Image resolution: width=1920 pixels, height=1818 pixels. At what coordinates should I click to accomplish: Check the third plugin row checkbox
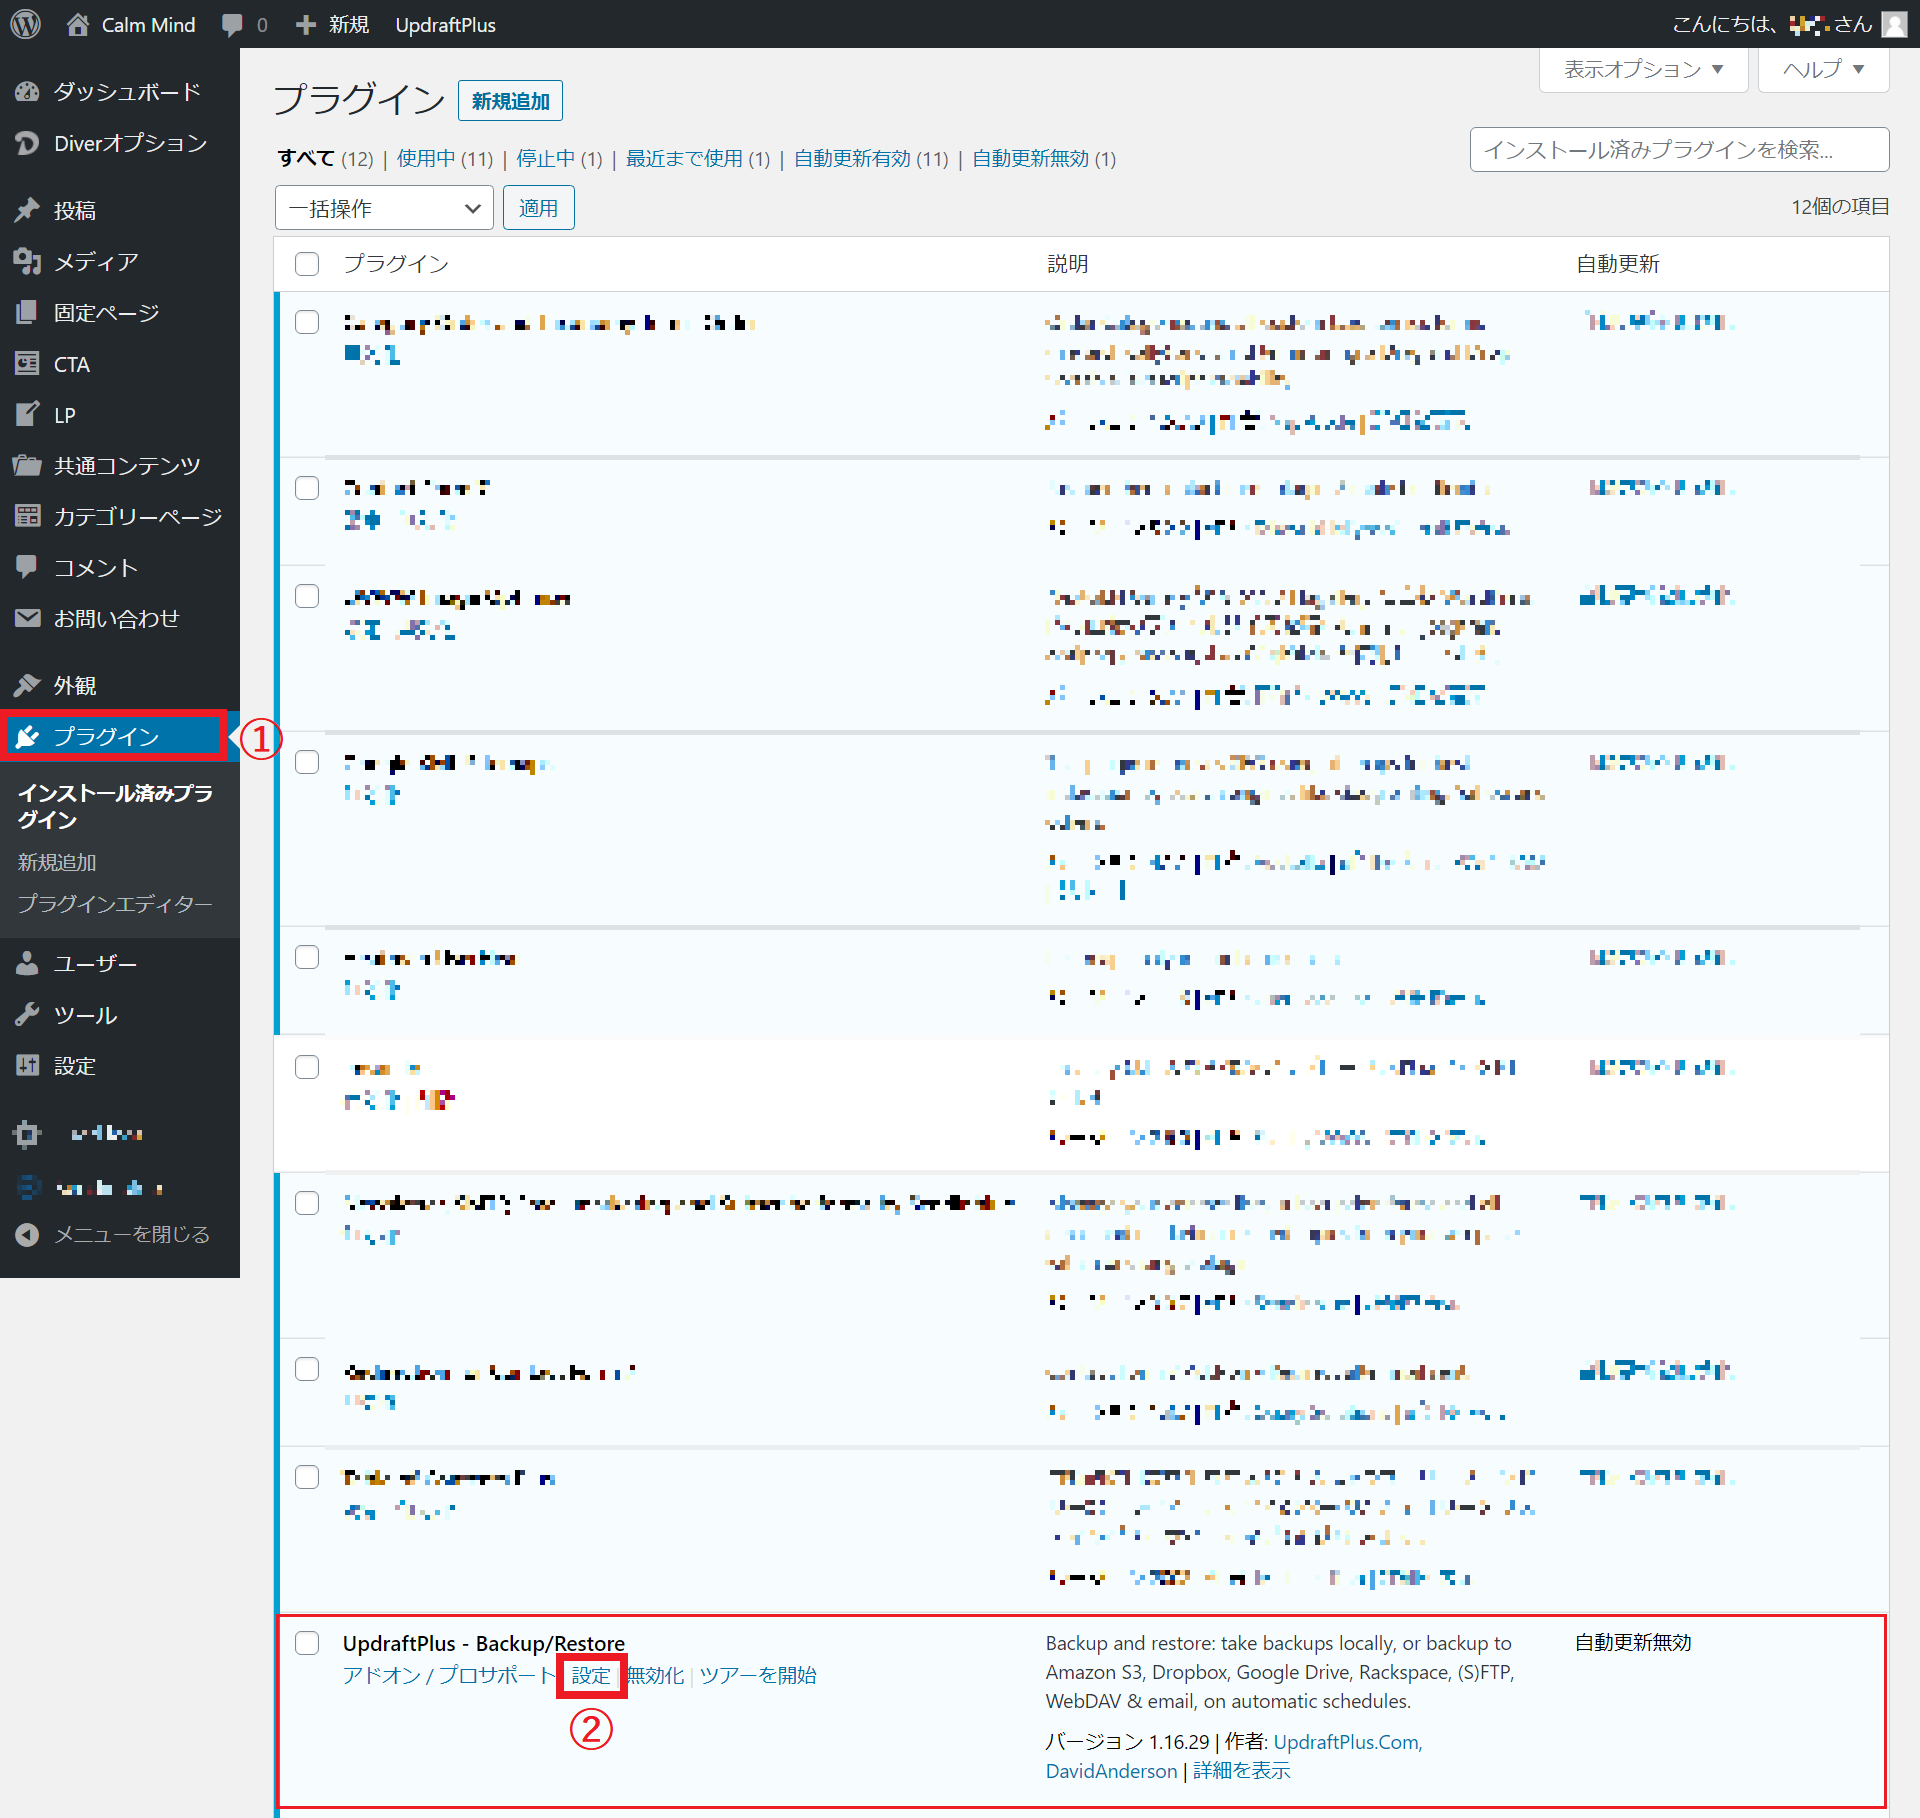click(x=307, y=596)
